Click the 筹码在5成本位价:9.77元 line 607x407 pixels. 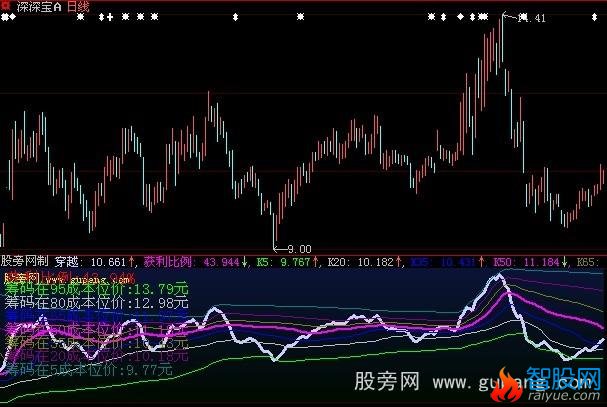89,370
